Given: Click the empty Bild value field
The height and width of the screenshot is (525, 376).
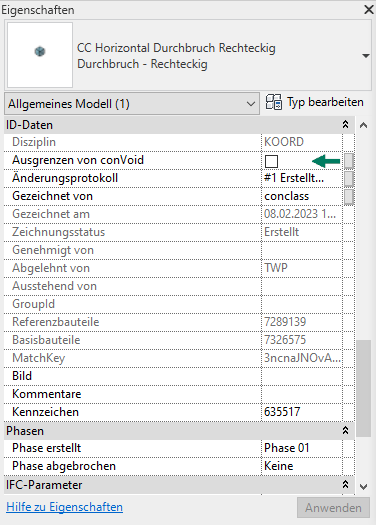Looking at the screenshot, I should 302,376.
